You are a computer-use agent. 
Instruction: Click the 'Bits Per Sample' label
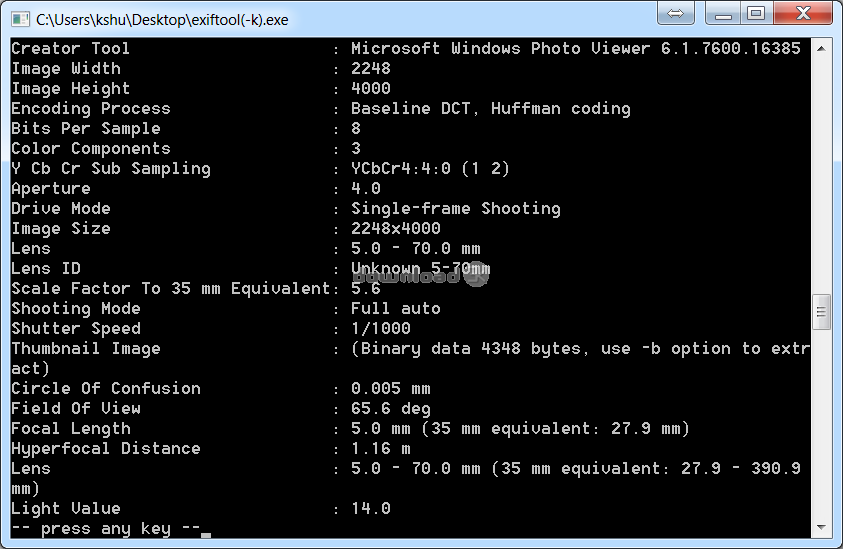tap(86, 129)
